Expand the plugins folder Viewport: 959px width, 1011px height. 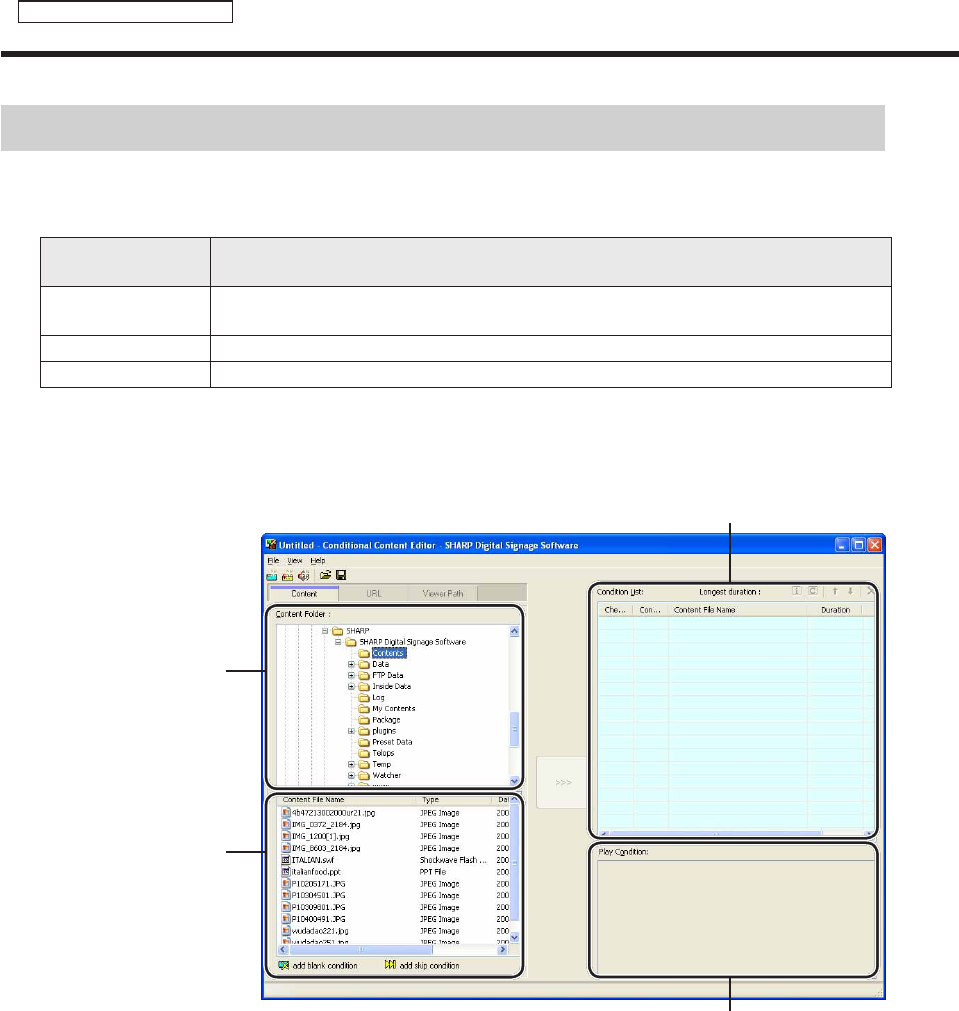pos(351,731)
